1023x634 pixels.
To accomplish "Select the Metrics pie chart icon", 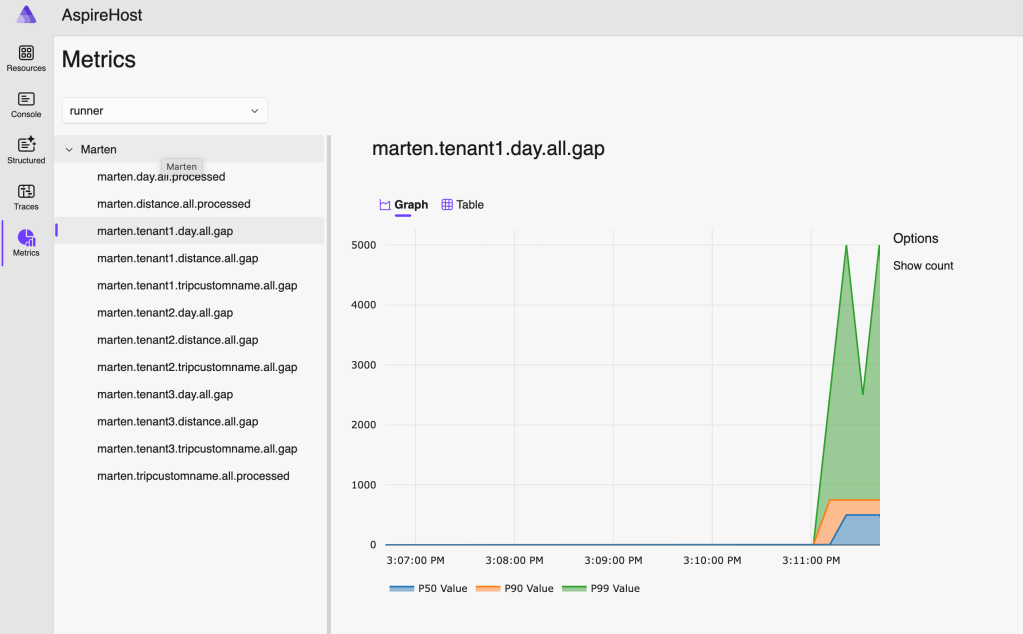I will pyautogui.click(x=26, y=237).
